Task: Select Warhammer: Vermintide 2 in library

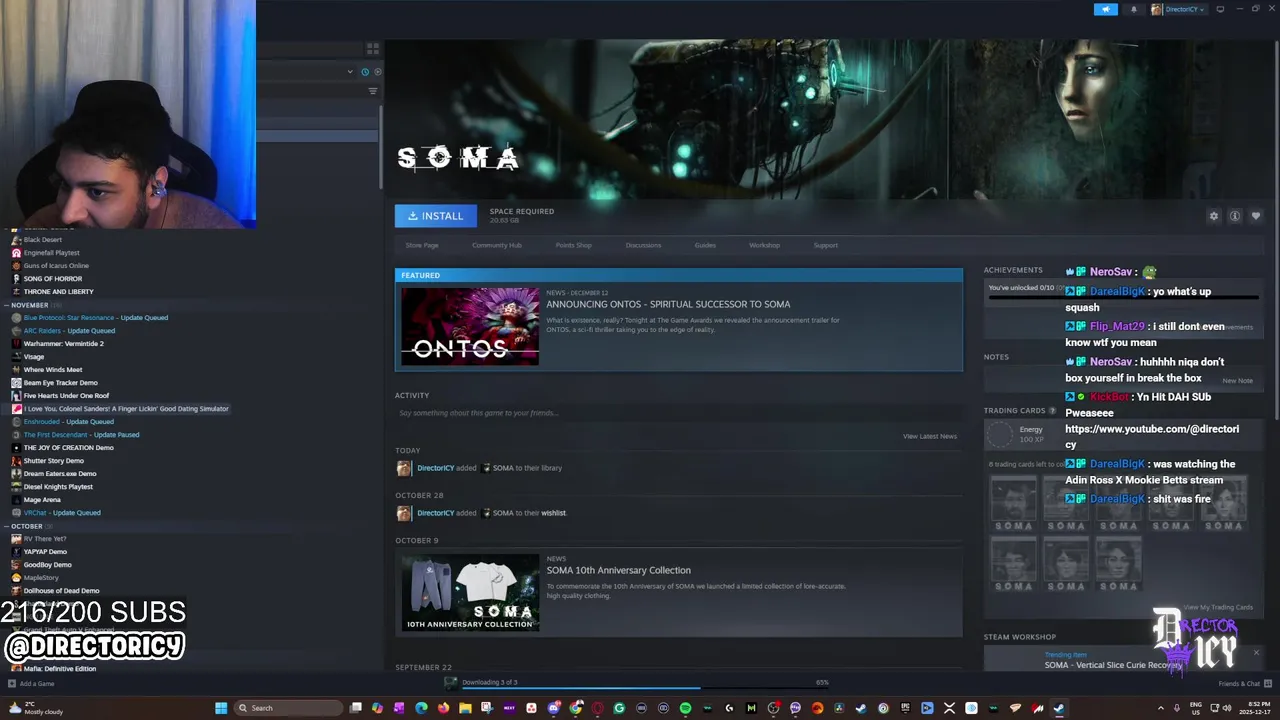Action: click(x=63, y=344)
